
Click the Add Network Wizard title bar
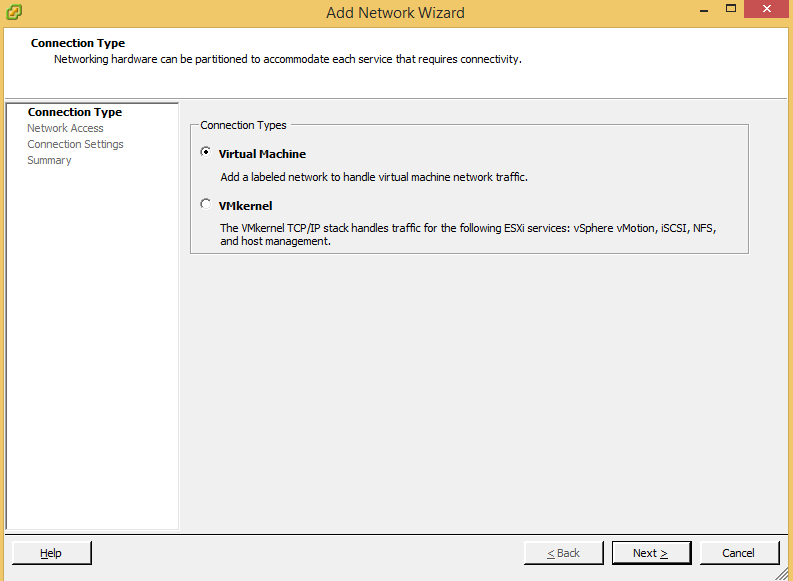click(395, 13)
